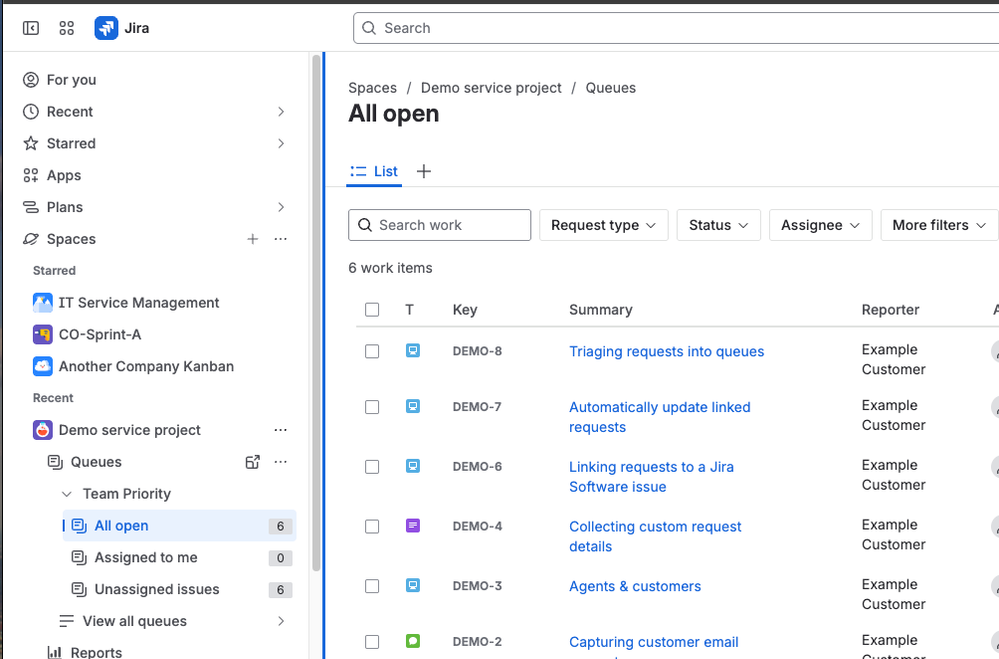The width and height of the screenshot is (999, 659).
Task: Click the plus icon next to Spaces
Action: point(253,239)
